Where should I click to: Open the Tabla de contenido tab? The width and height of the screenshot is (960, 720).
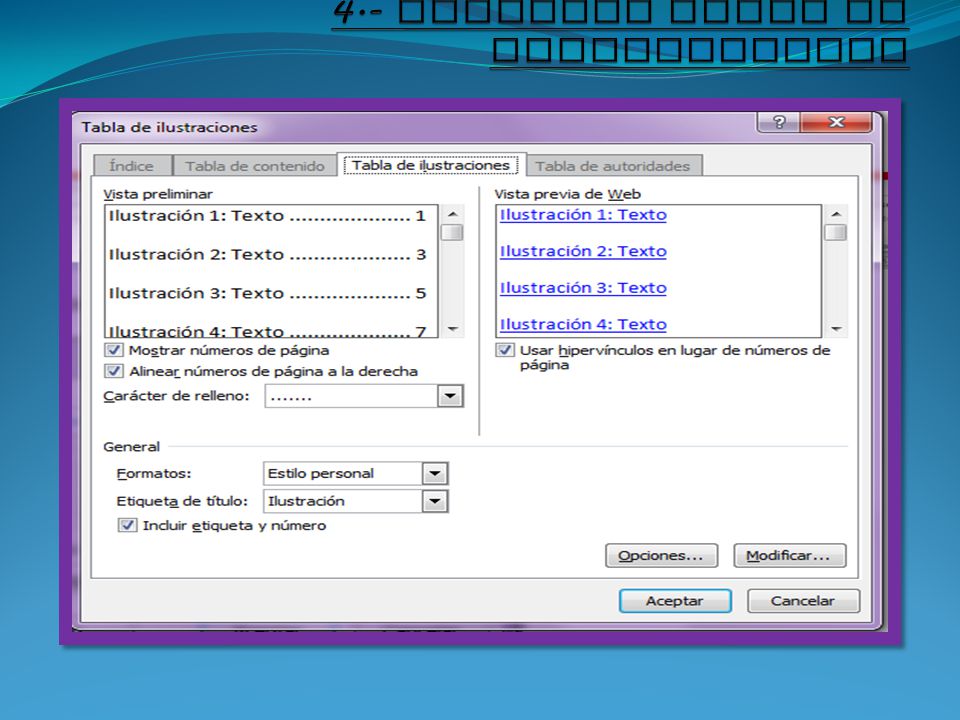(255, 166)
